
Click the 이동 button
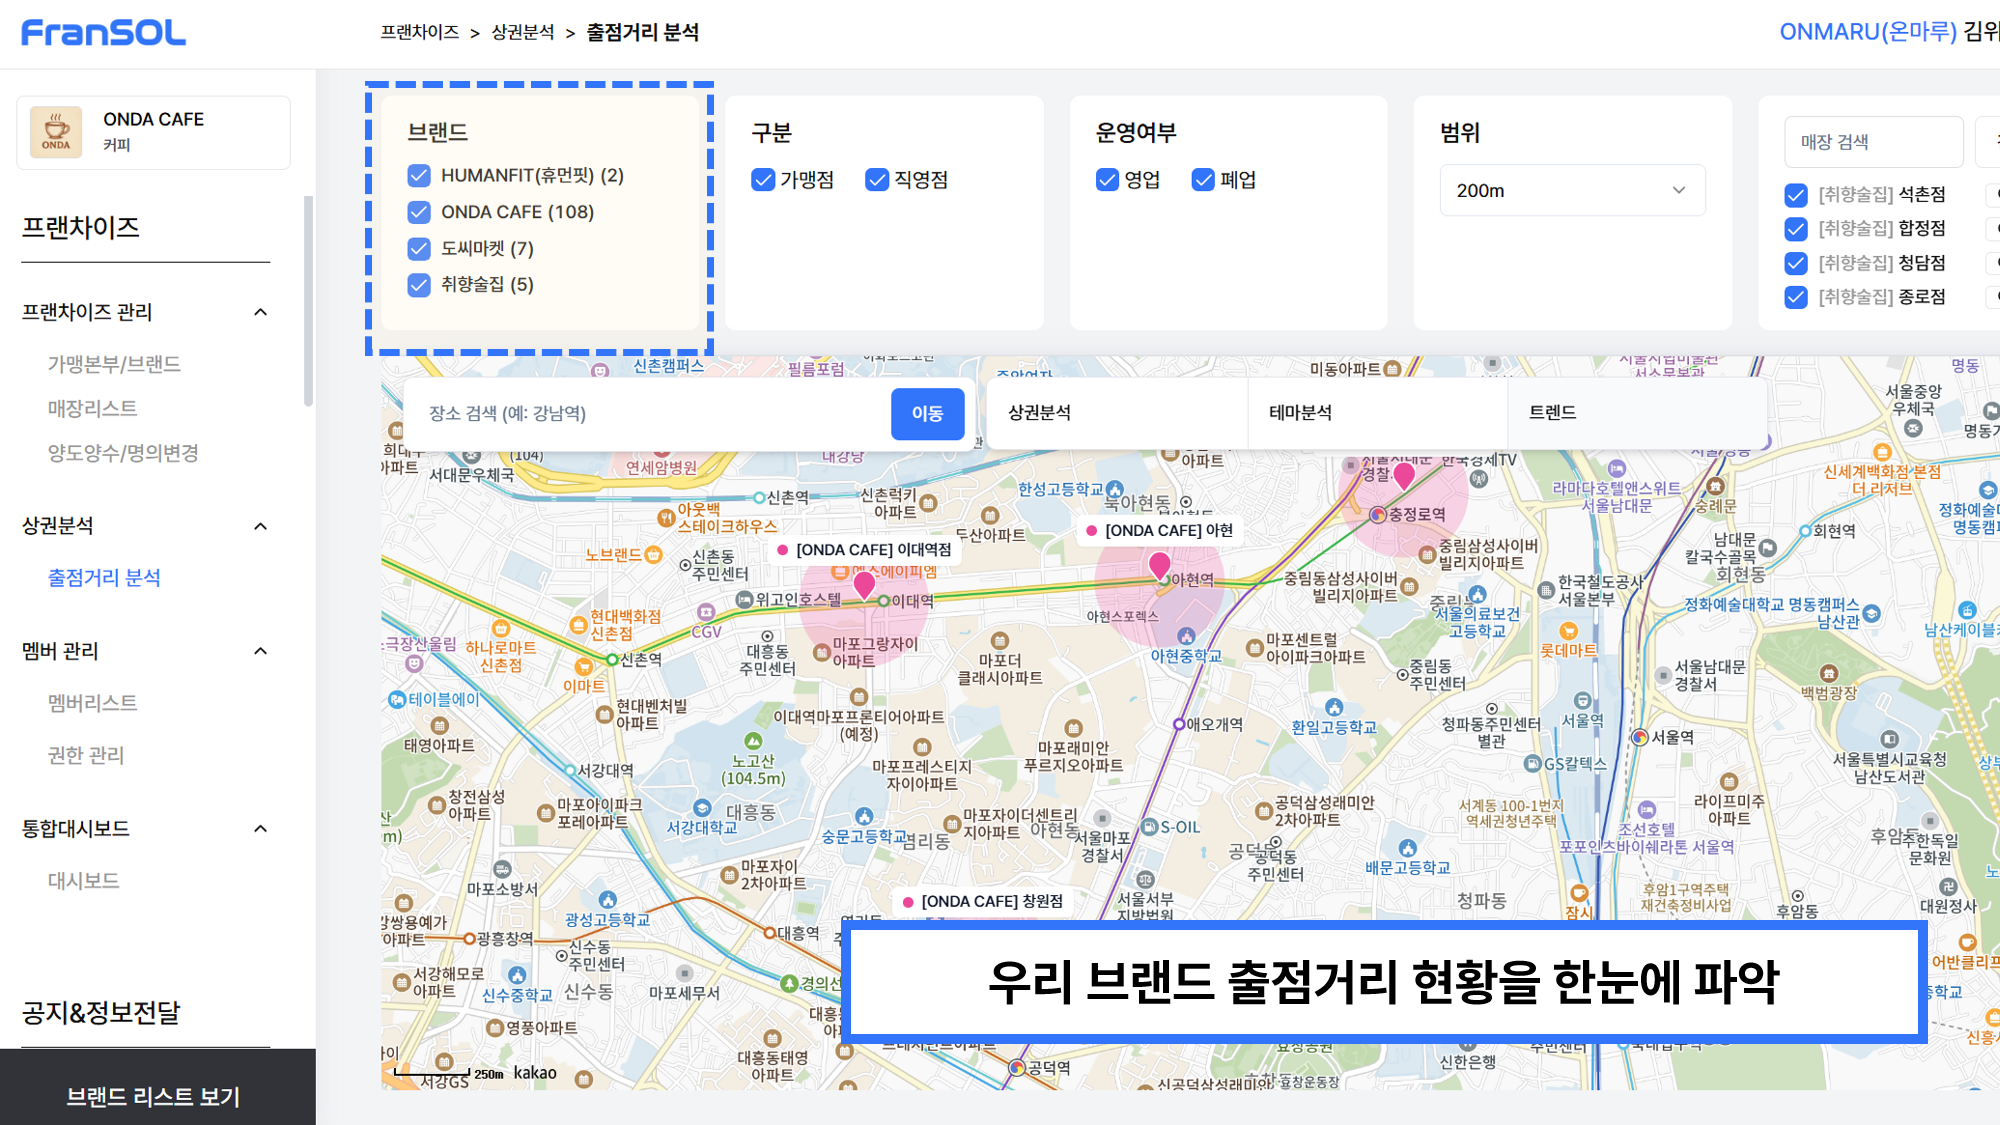click(x=927, y=414)
